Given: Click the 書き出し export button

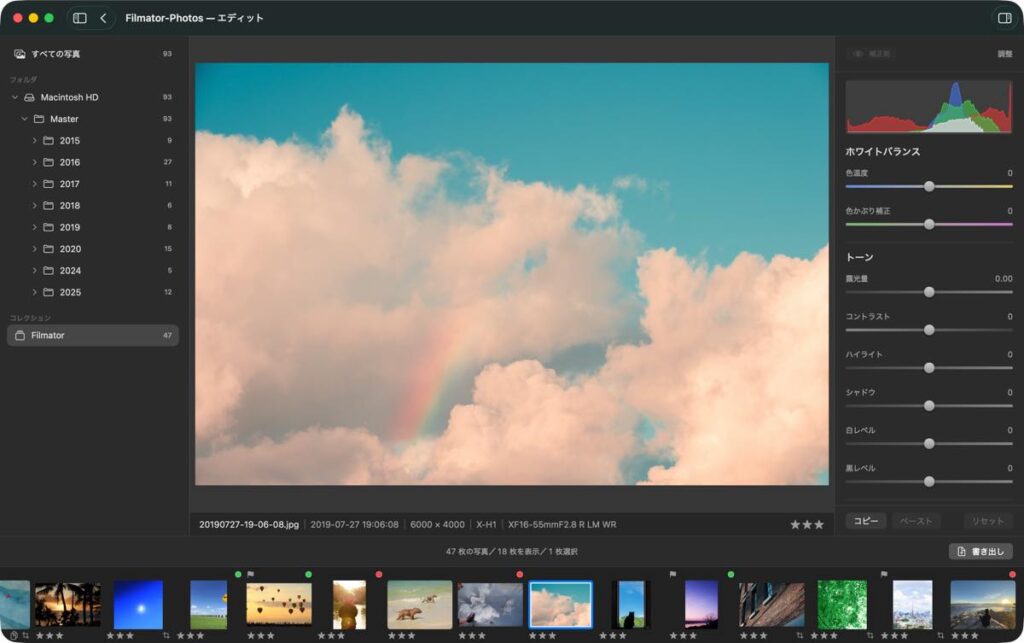Looking at the screenshot, I should (x=981, y=552).
